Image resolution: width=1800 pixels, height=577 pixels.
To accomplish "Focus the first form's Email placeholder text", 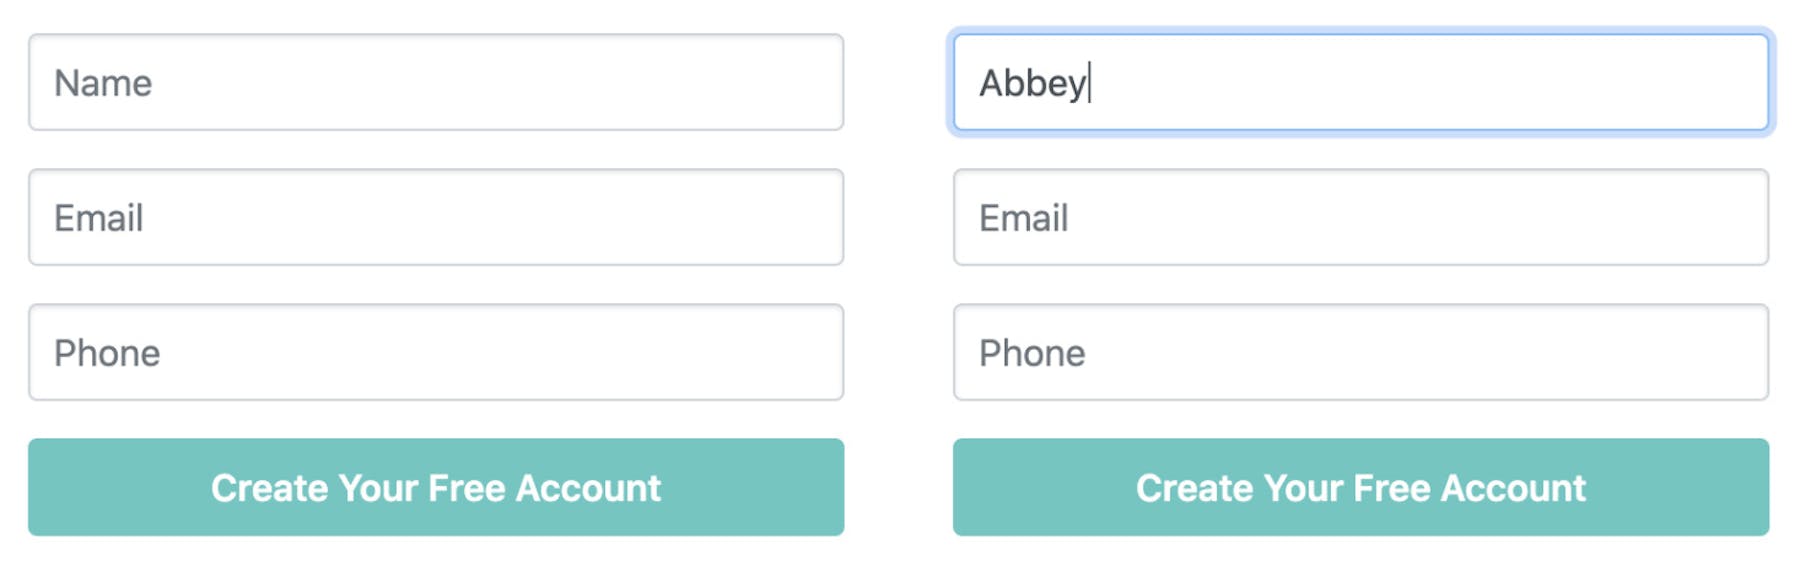I will click(99, 218).
